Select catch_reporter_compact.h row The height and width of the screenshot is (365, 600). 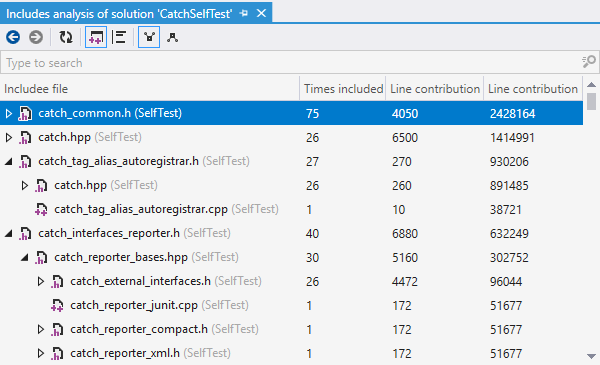click(291, 329)
